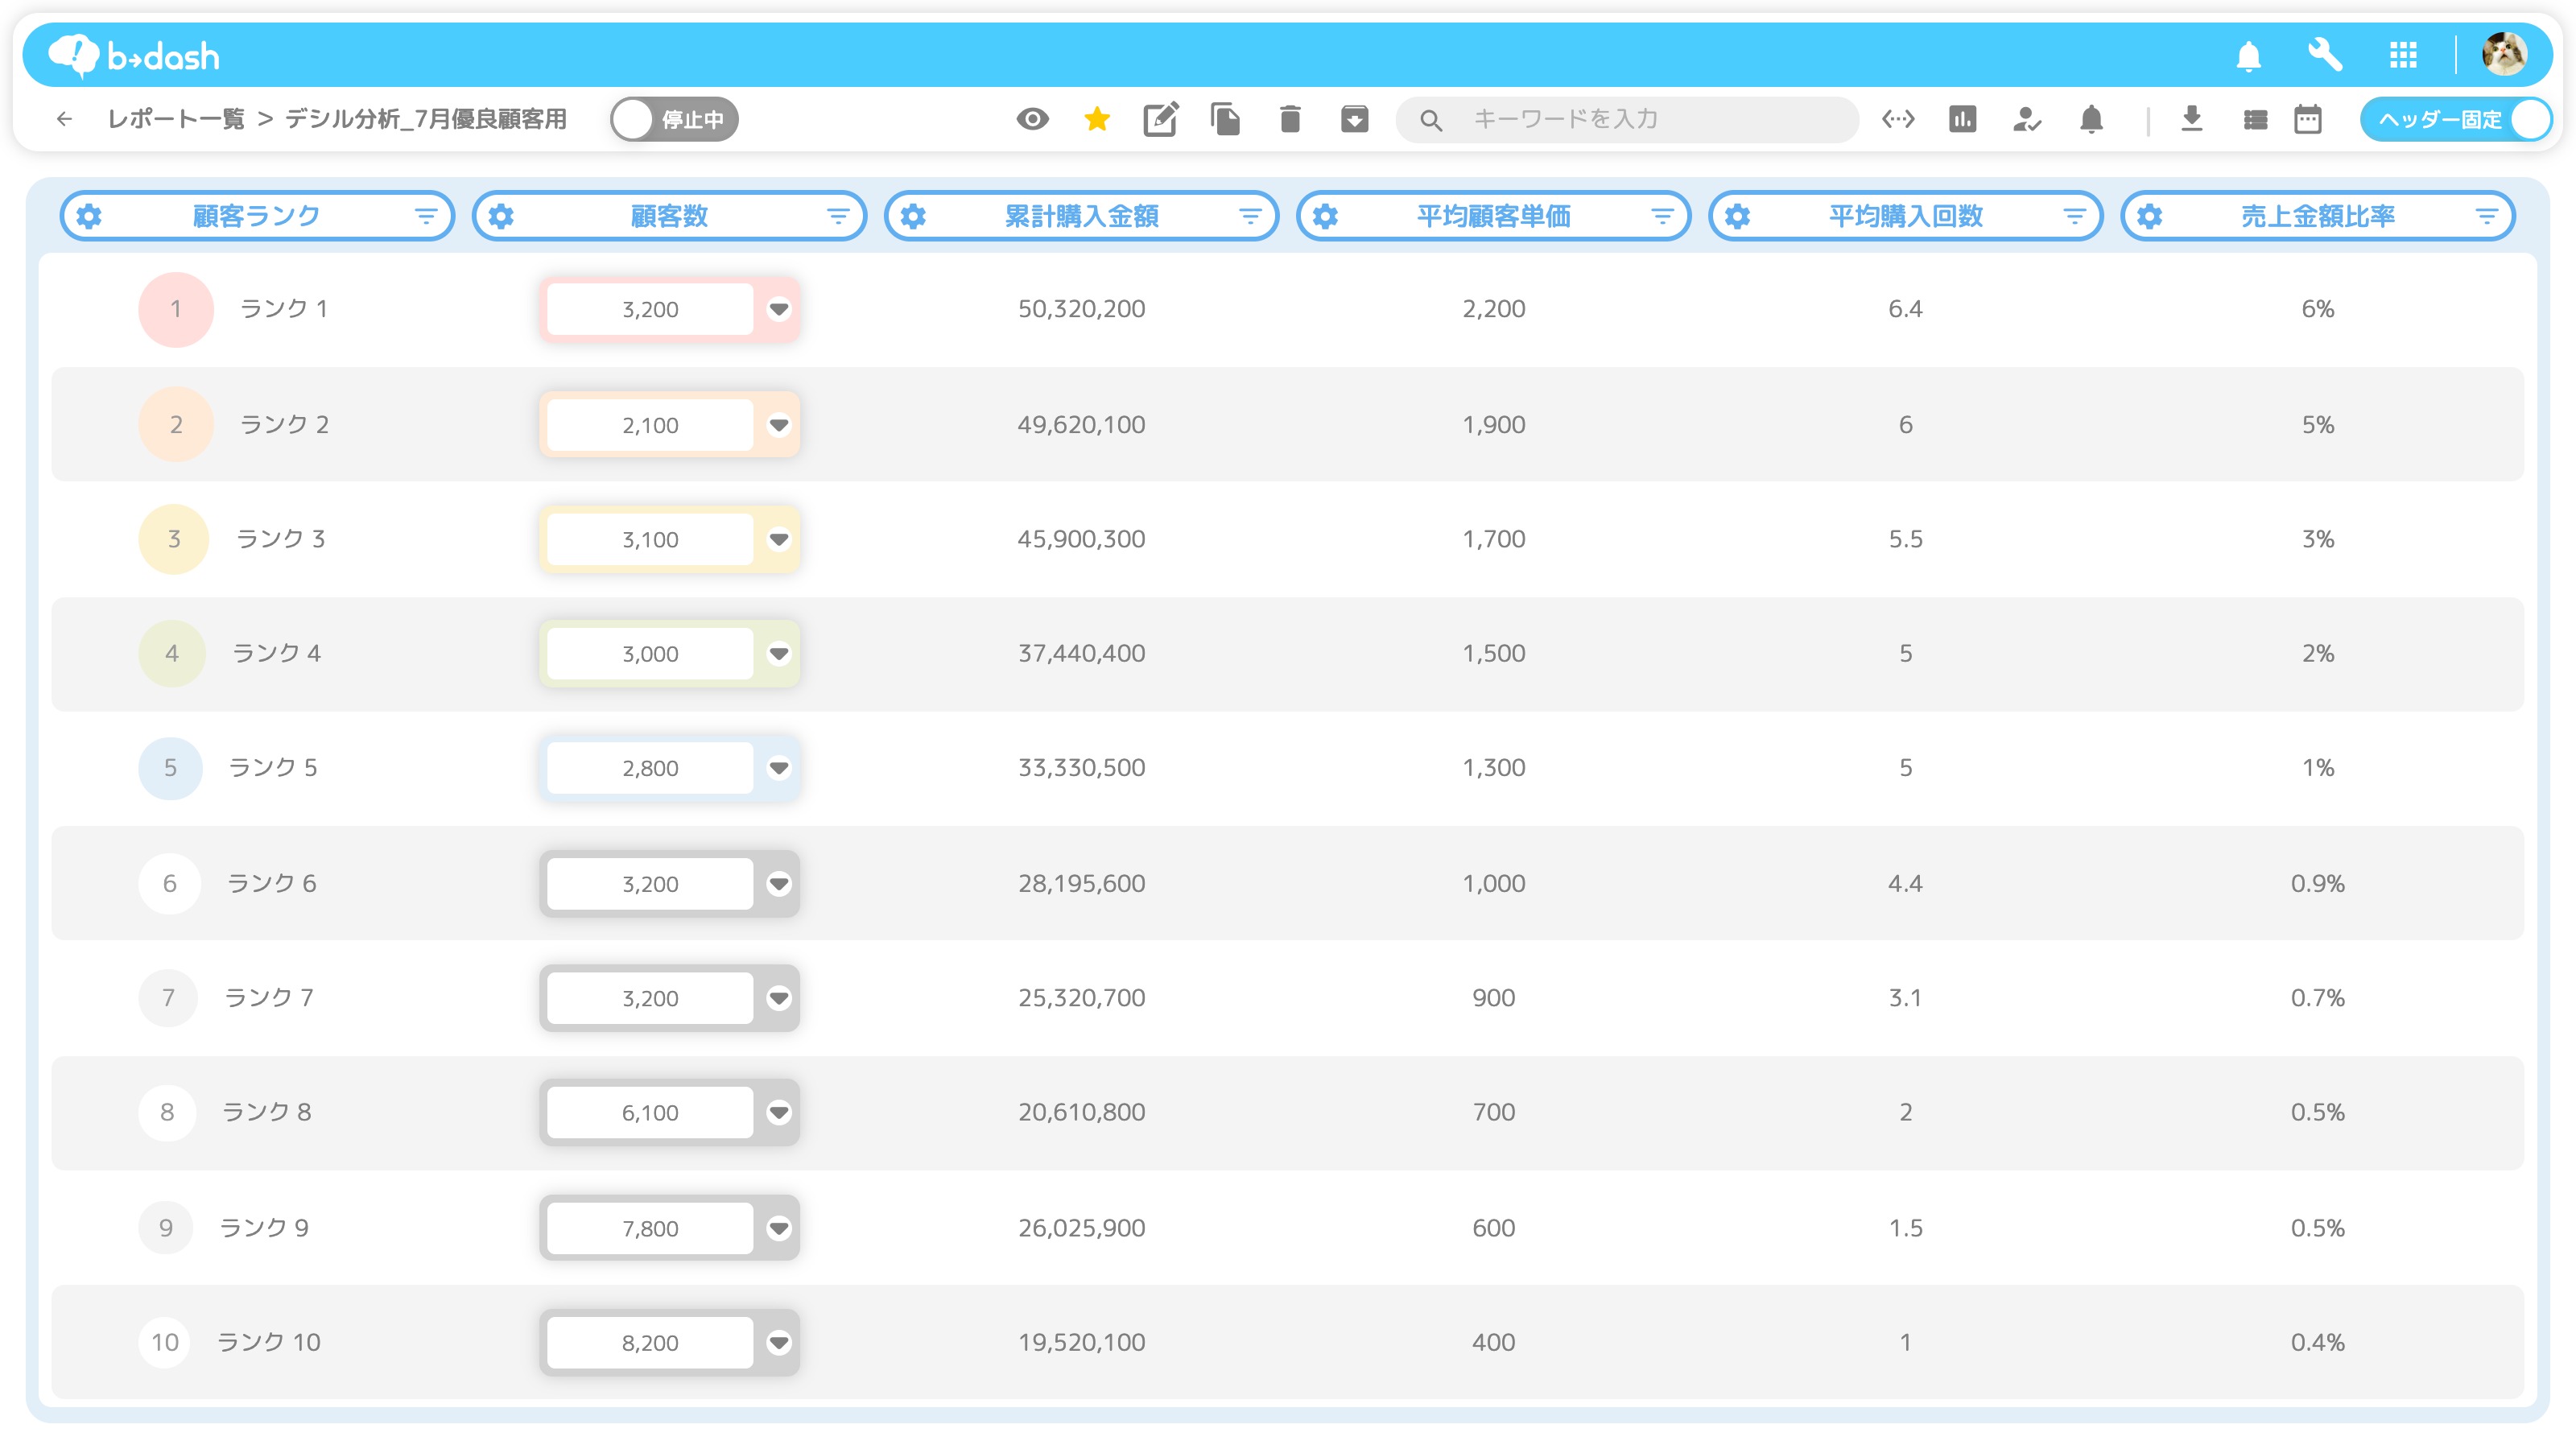The width and height of the screenshot is (2576, 1449).
Task: Toggle the 停止中 switch
Action: click(x=675, y=119)
